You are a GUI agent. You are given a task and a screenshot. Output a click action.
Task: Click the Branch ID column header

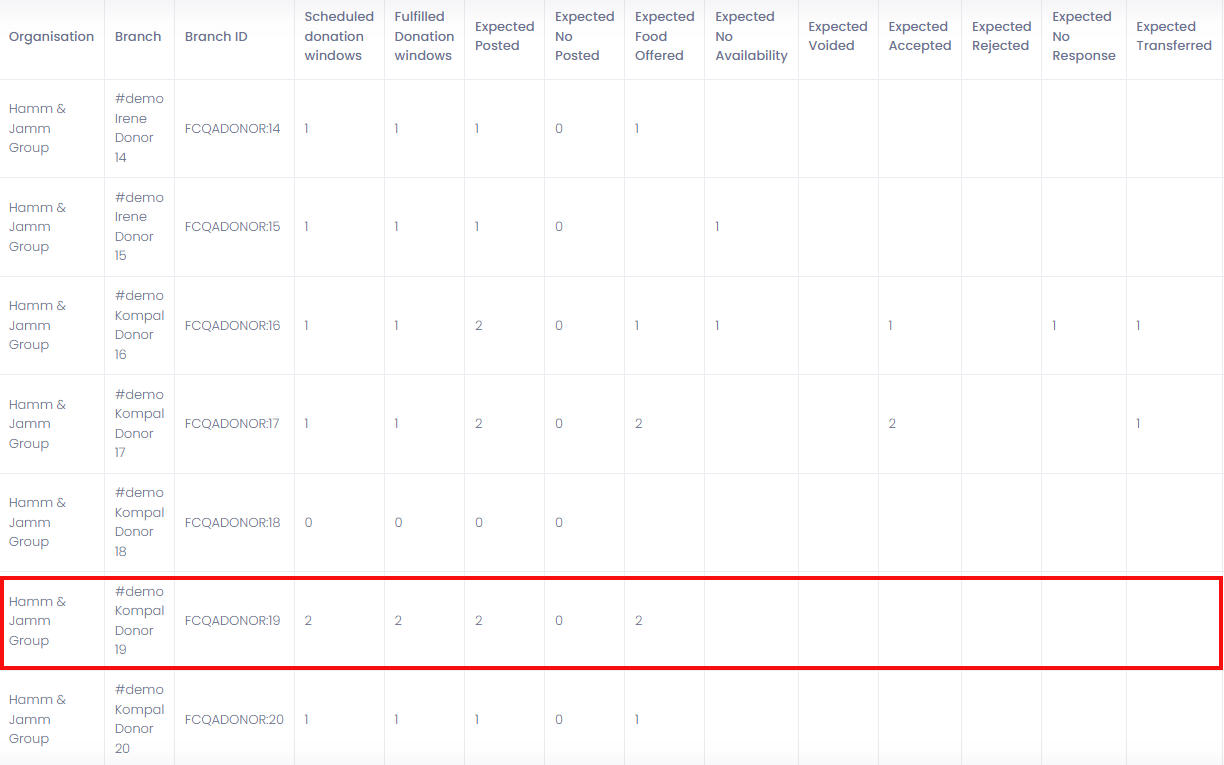point(216,37)
